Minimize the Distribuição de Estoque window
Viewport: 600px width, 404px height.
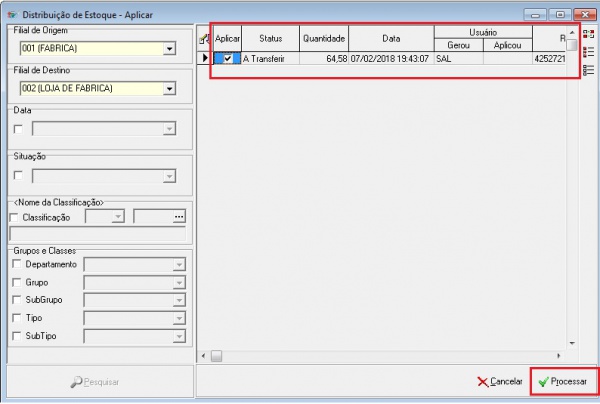(x=537, y=13)
